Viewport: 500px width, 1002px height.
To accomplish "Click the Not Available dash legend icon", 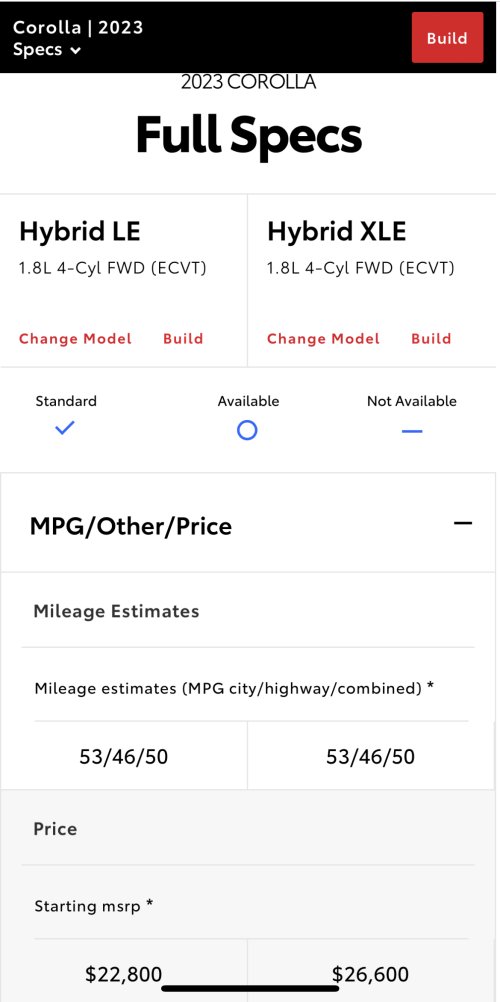I will pos(412,431).
